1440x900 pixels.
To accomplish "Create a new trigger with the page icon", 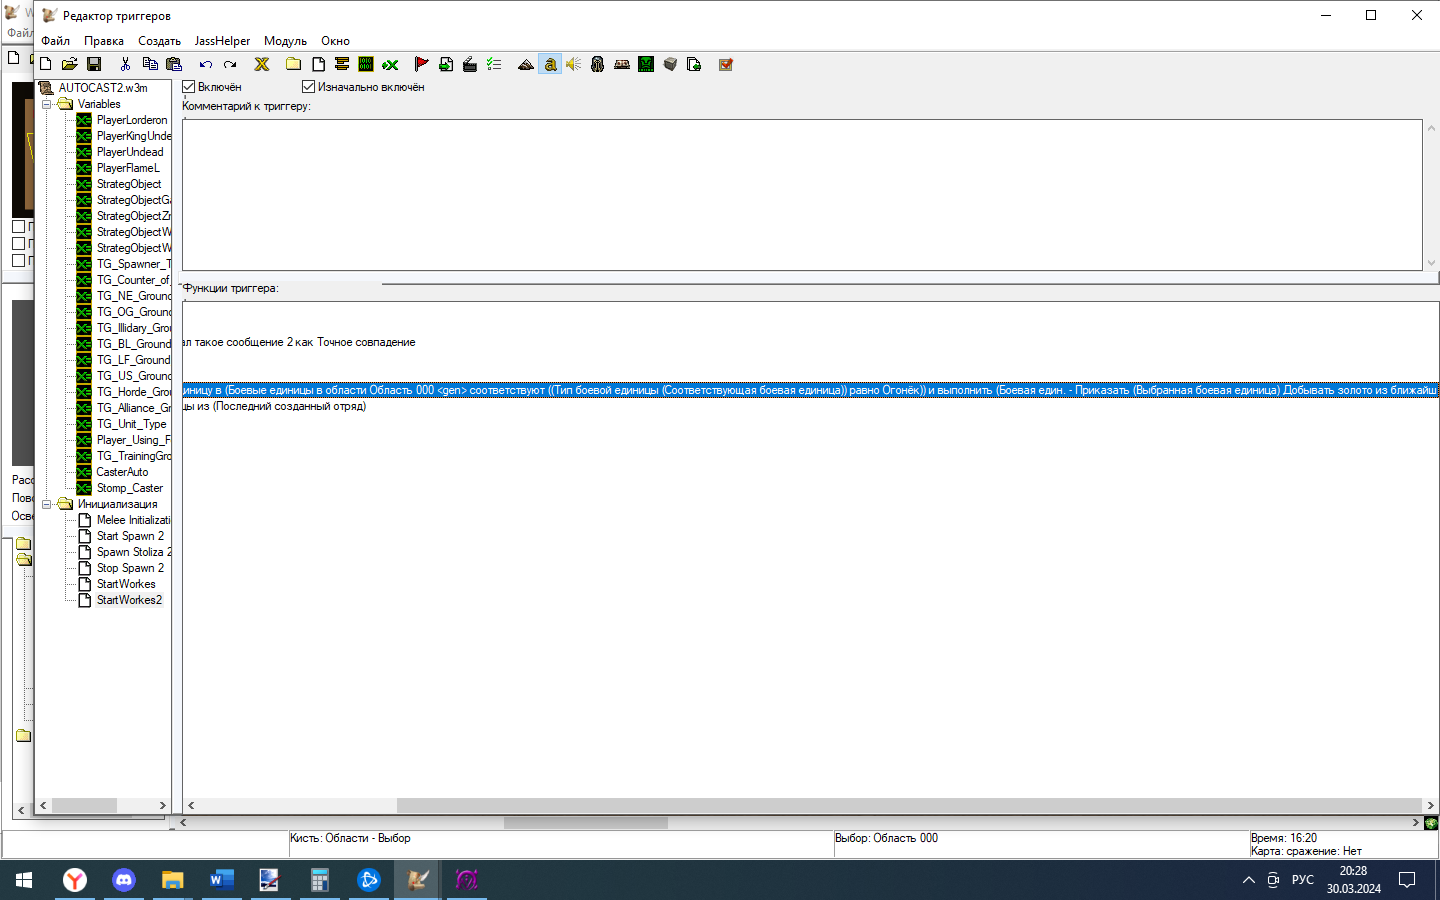I will click(x=318, y=64).
